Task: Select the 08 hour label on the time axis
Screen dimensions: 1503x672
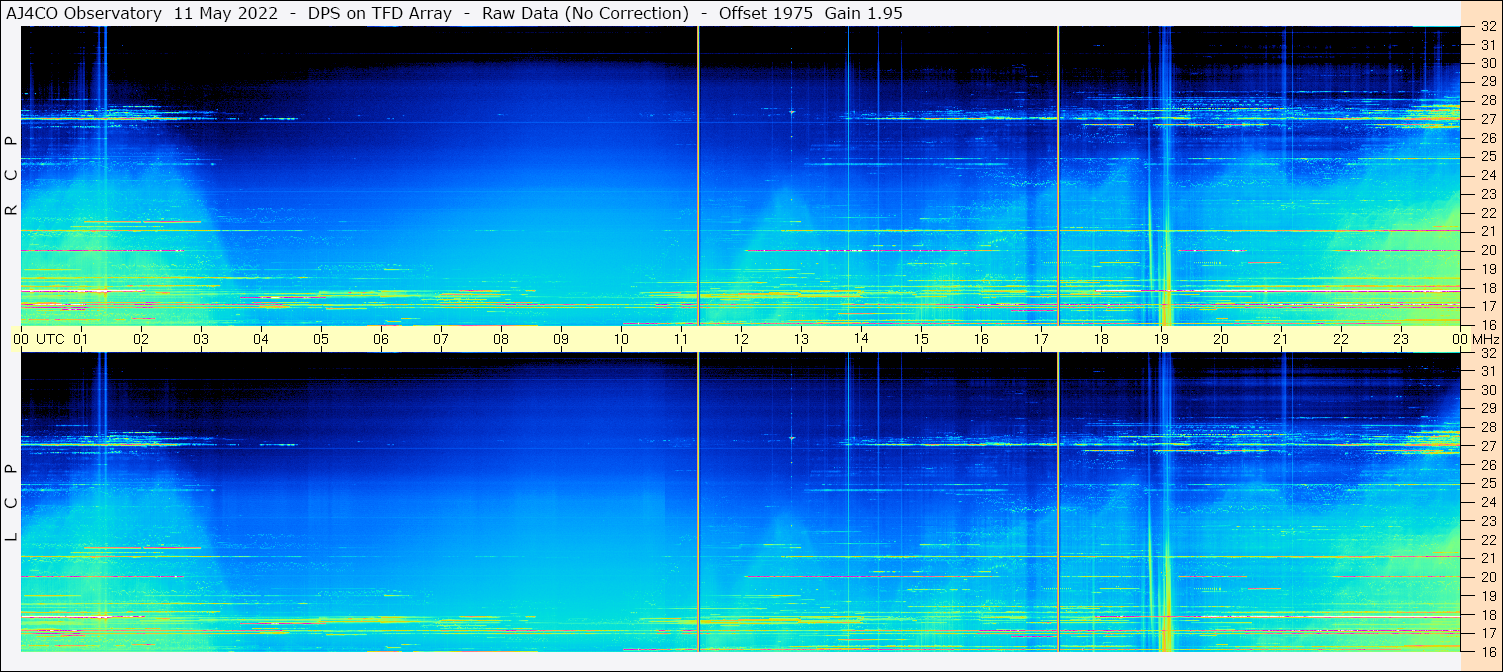Action: 501,339
